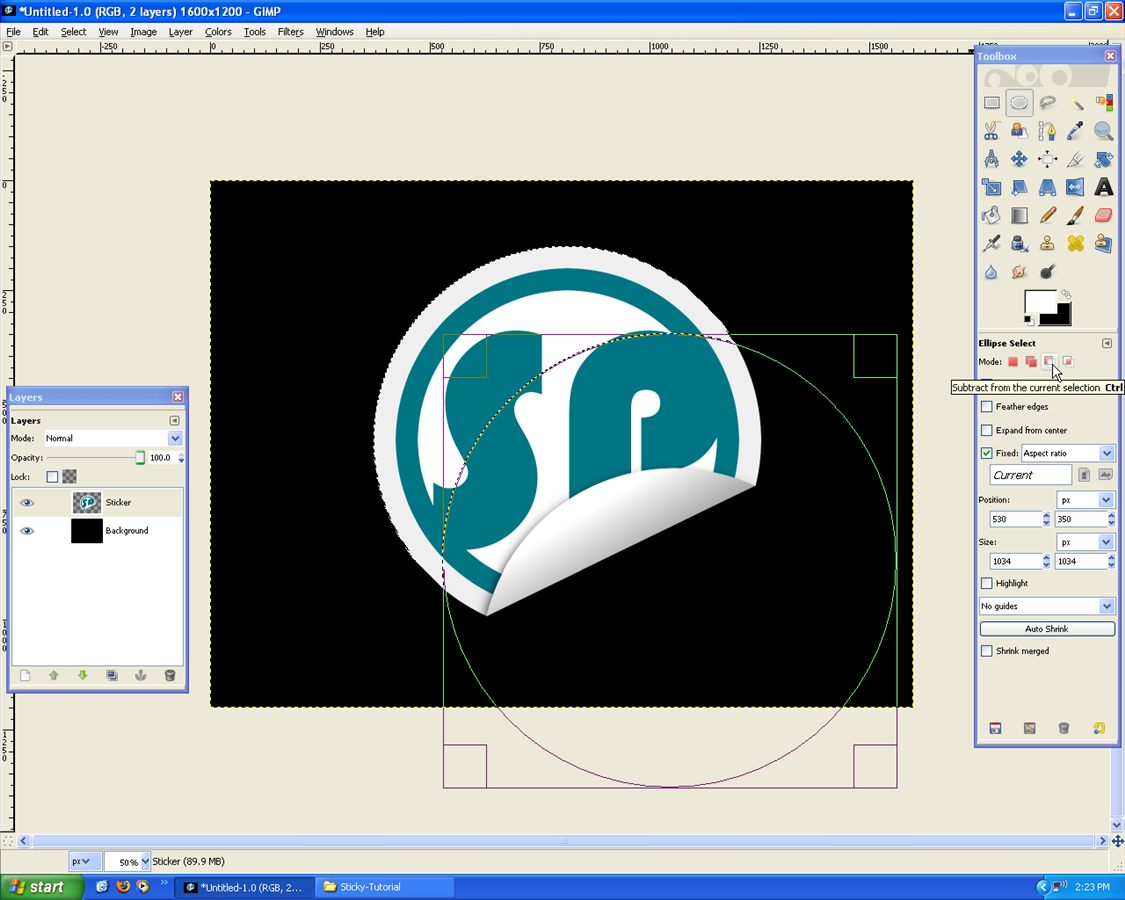Image resolution: width=1125 pixels, height=900 pixels.
Task: Select the Perspective tool
Action: 1048,187
